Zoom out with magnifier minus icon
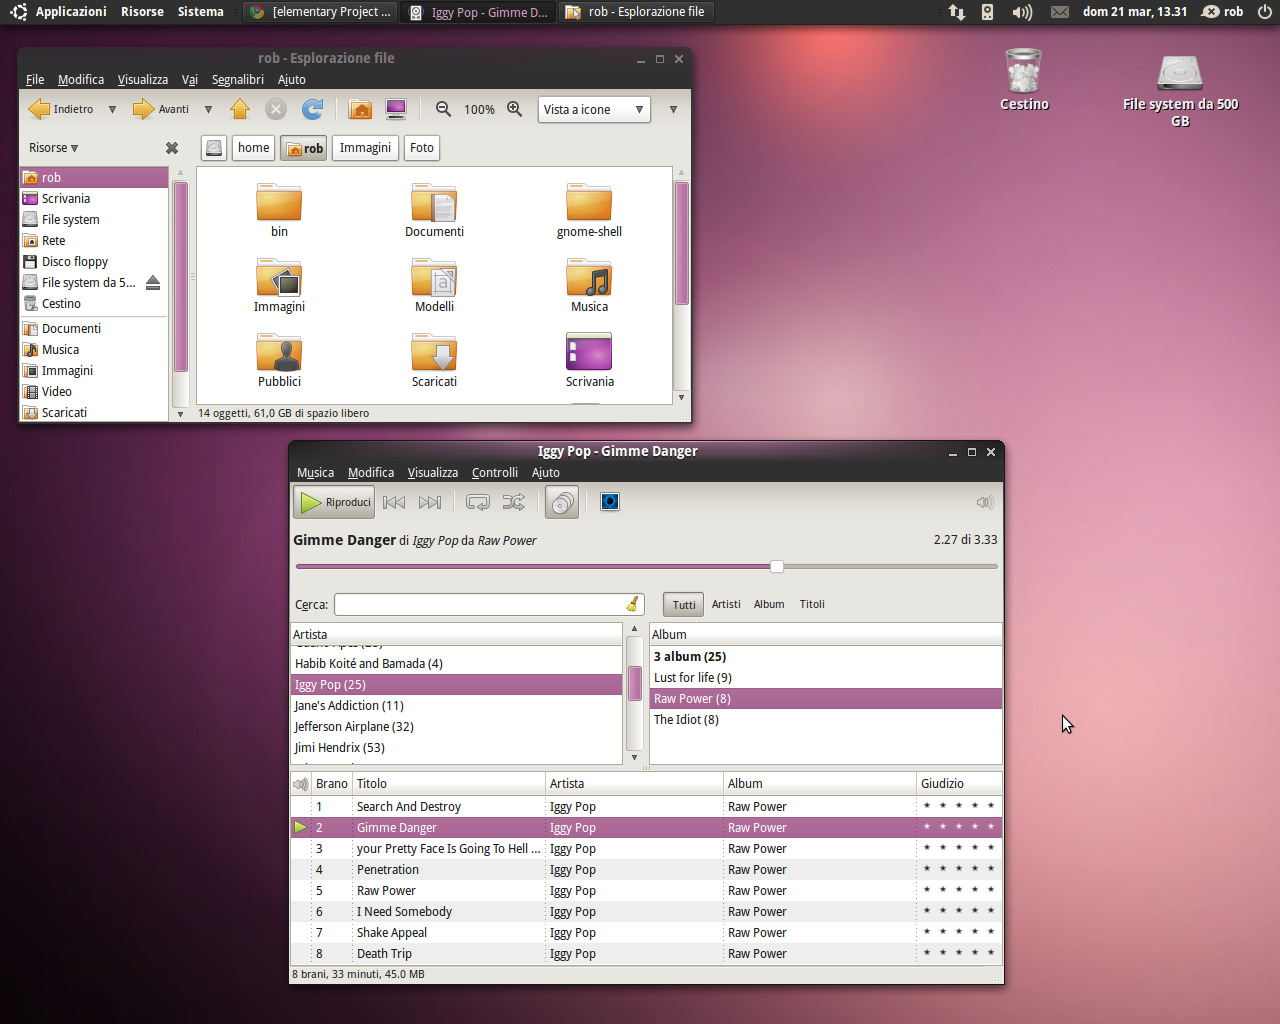Image resolution: width=1280 pixels, height=1024 pixels. 443,109
